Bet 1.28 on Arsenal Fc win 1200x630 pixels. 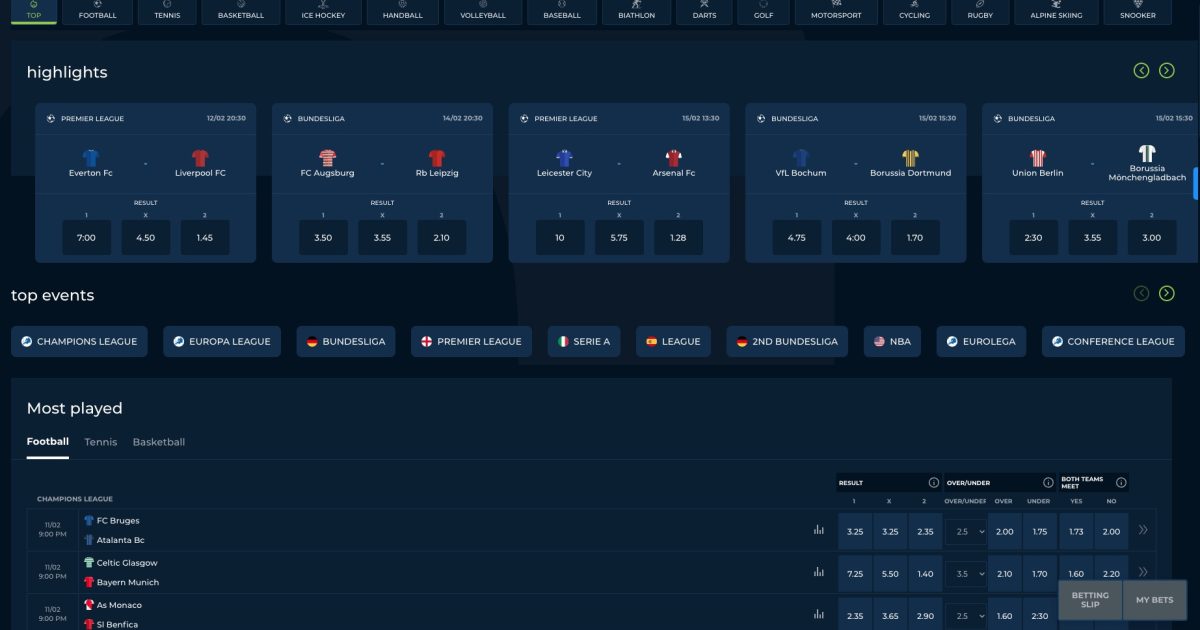[x=678, y=238]
